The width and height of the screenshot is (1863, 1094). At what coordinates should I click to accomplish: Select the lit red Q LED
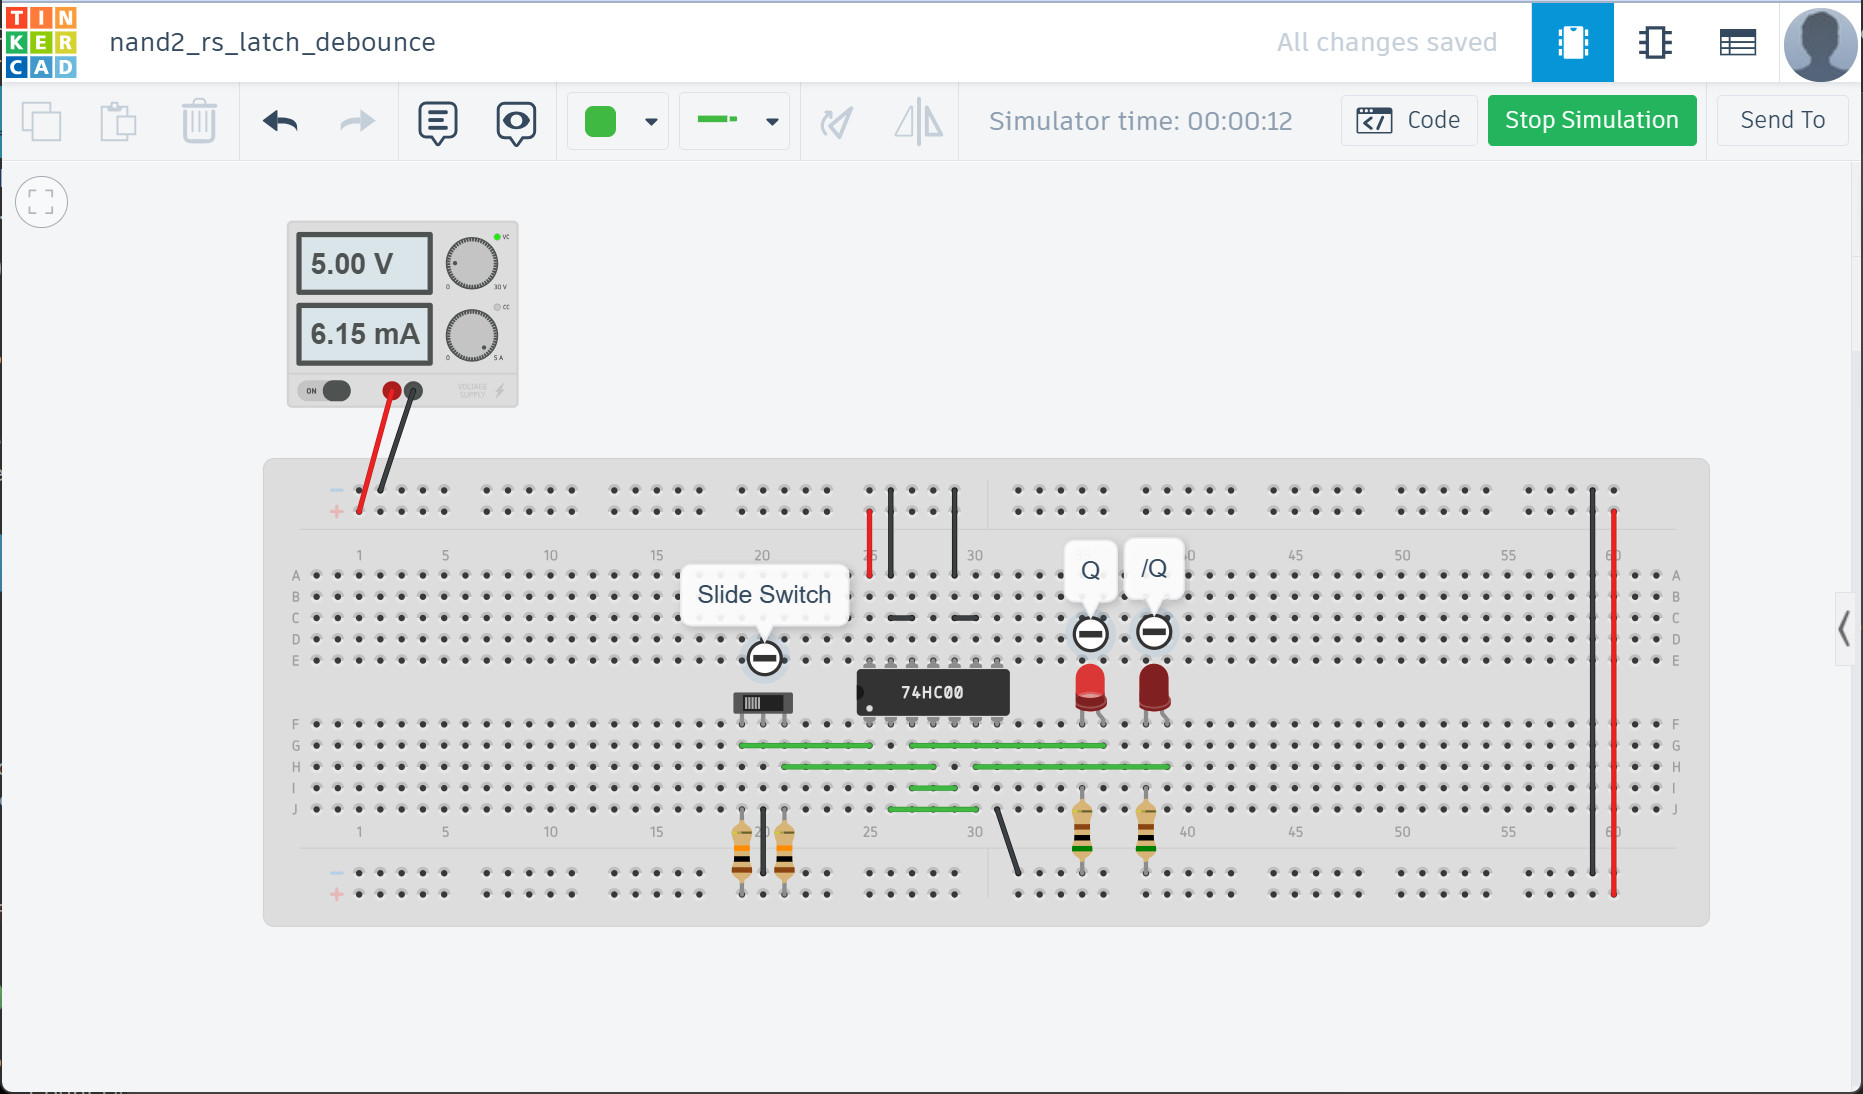pos(1090,689)
